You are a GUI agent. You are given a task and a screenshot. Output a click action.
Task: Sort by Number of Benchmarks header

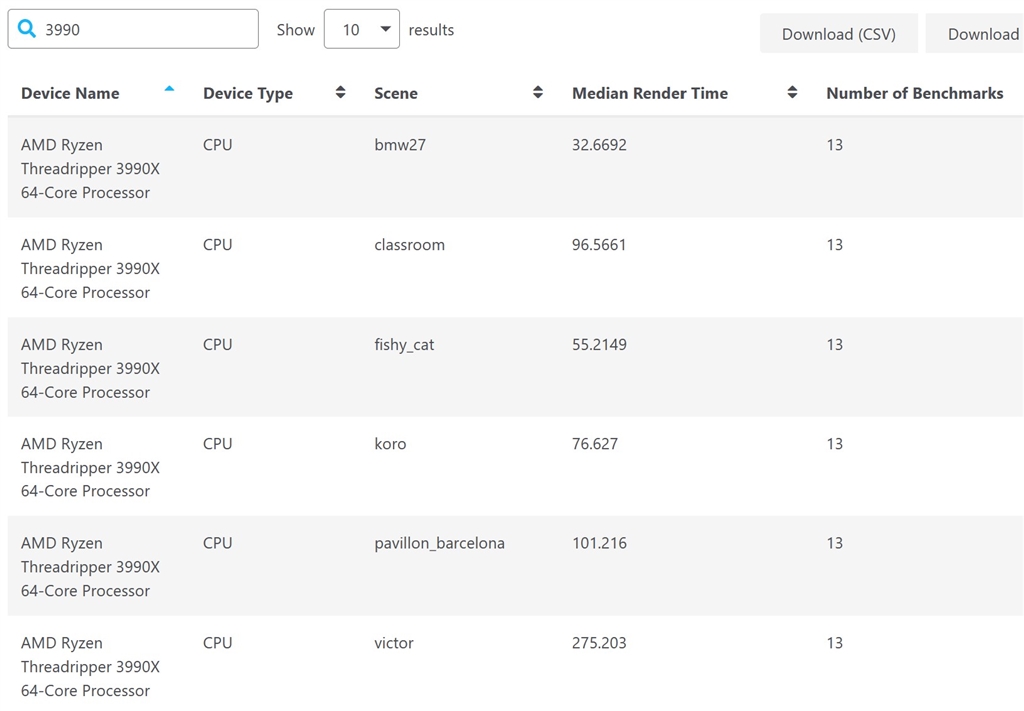pos(914,93)
